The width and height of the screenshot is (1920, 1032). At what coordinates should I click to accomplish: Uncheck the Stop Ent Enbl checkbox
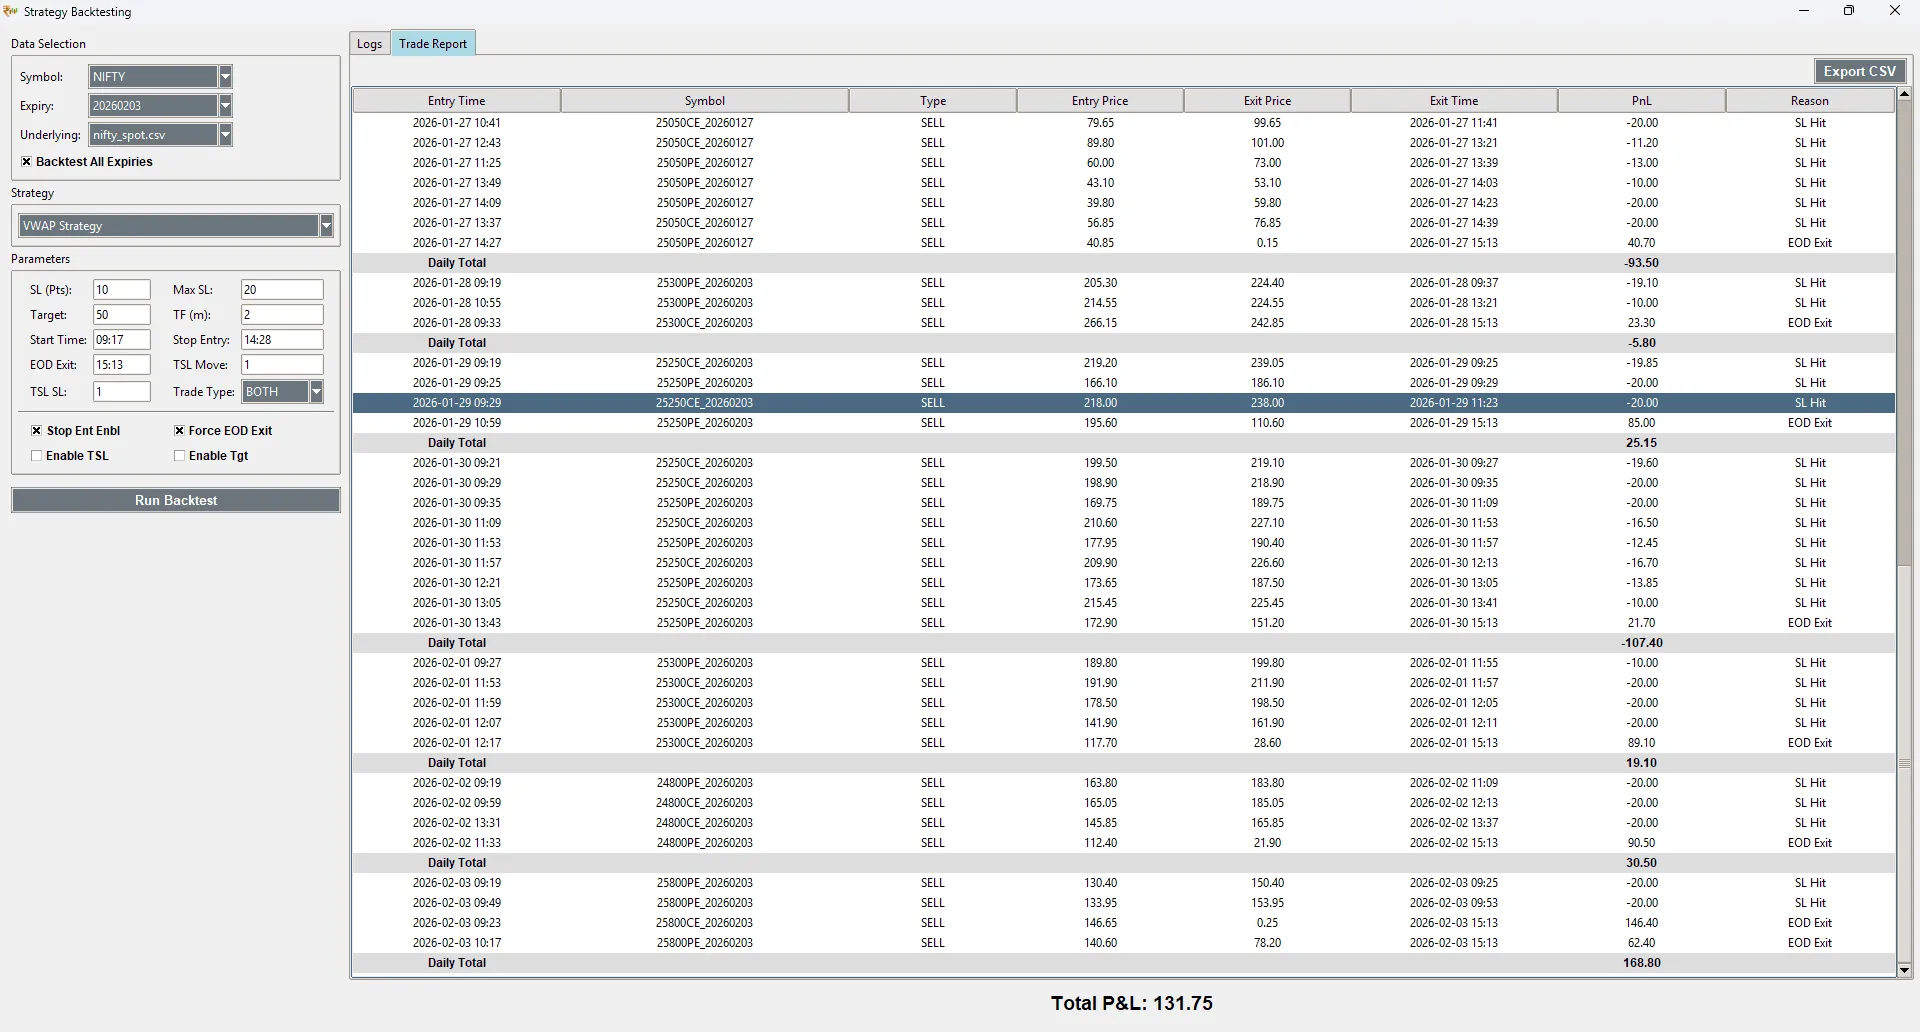click(x=37, y=430)
